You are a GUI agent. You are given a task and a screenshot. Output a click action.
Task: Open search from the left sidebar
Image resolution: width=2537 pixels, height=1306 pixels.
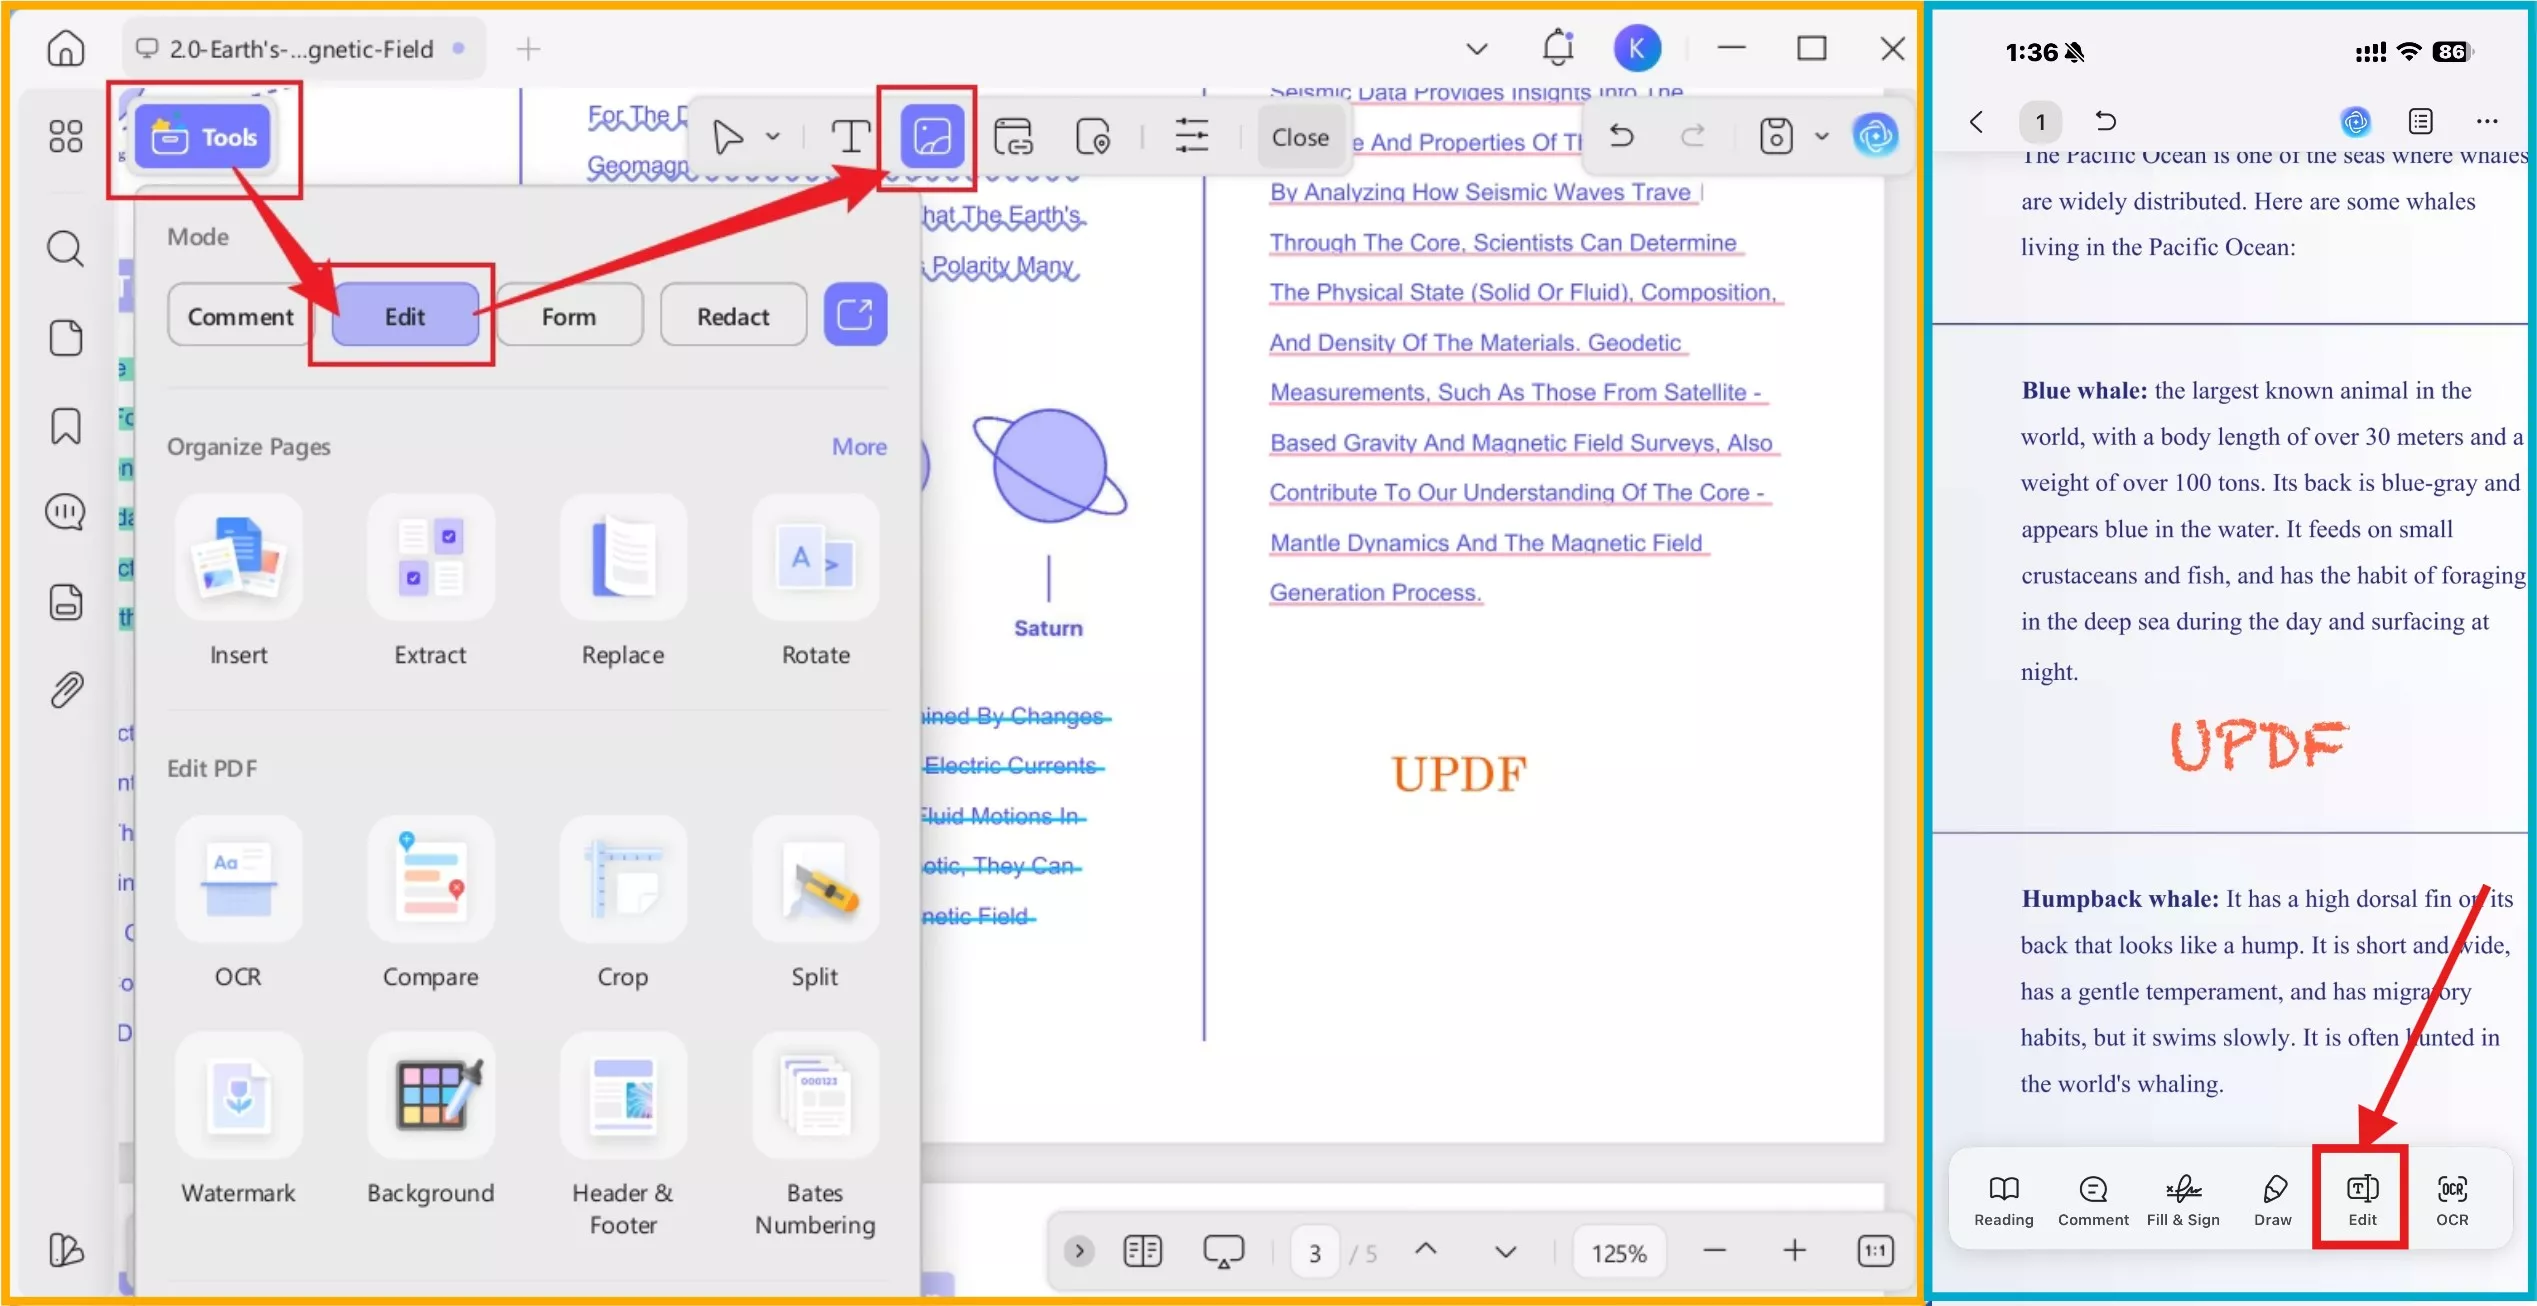64,248
